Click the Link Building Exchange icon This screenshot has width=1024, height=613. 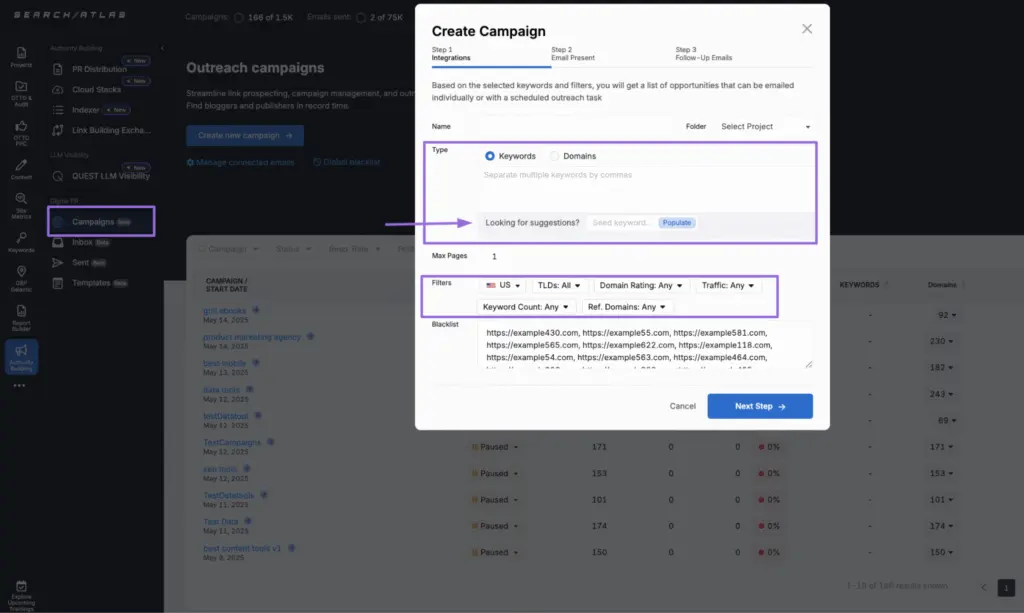coord(57,130)
